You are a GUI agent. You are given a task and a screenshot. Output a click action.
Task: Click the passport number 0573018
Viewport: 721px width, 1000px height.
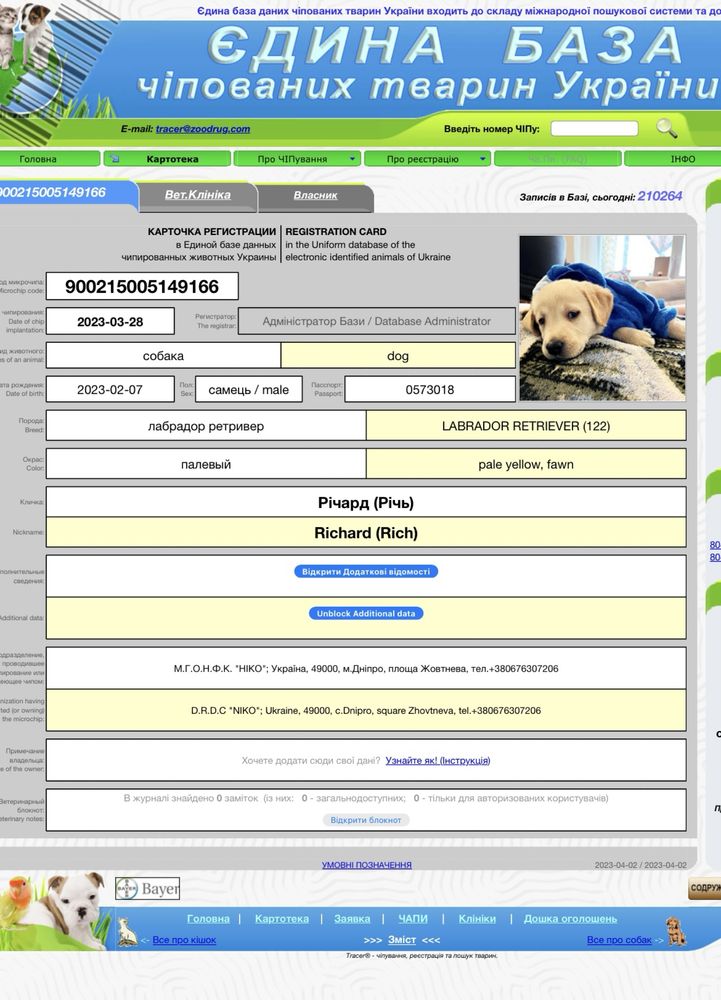click(x=430, y=389)
